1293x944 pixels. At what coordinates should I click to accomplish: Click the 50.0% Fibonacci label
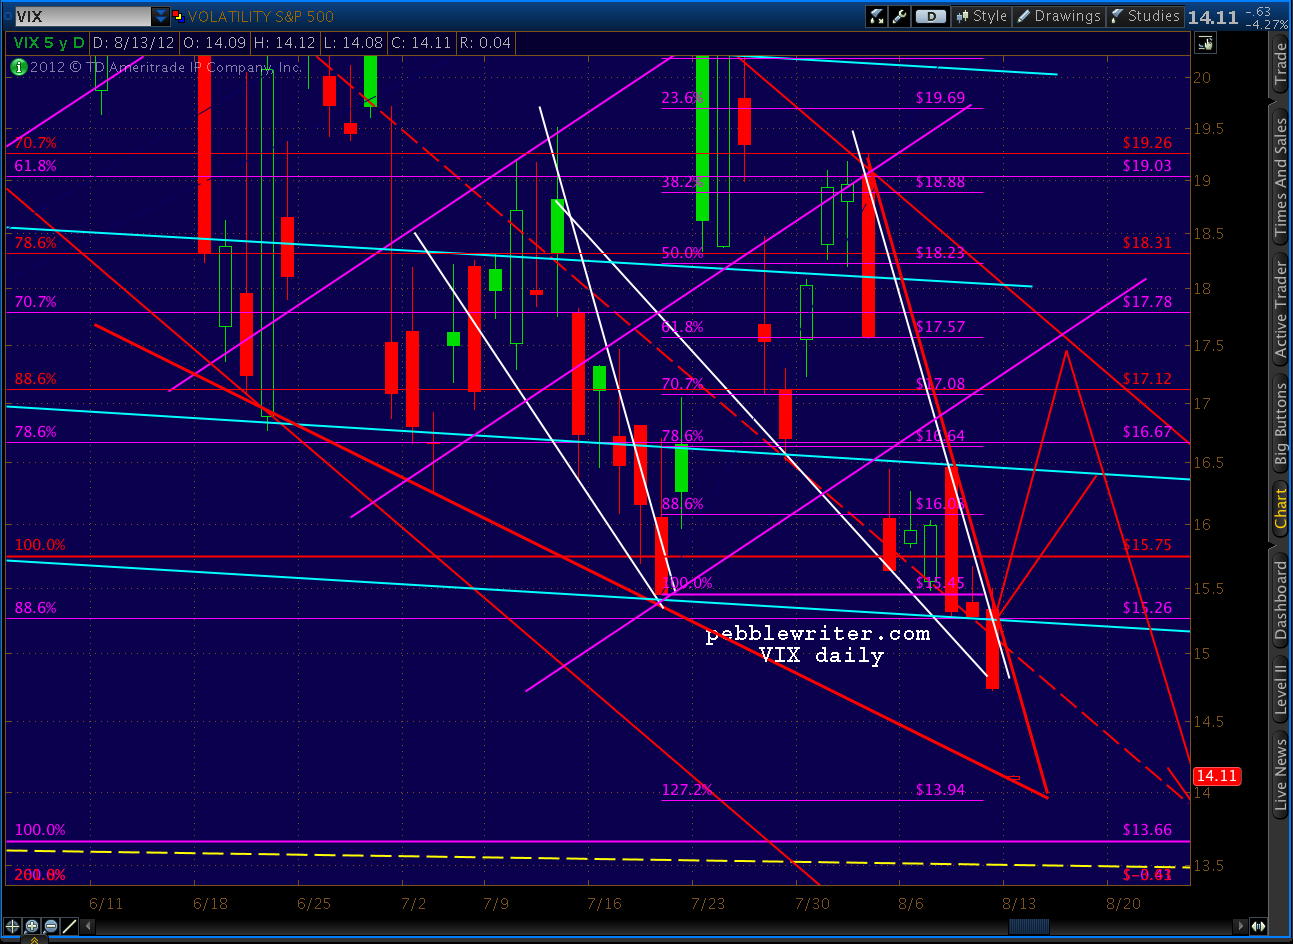click(x=683, y=253)
